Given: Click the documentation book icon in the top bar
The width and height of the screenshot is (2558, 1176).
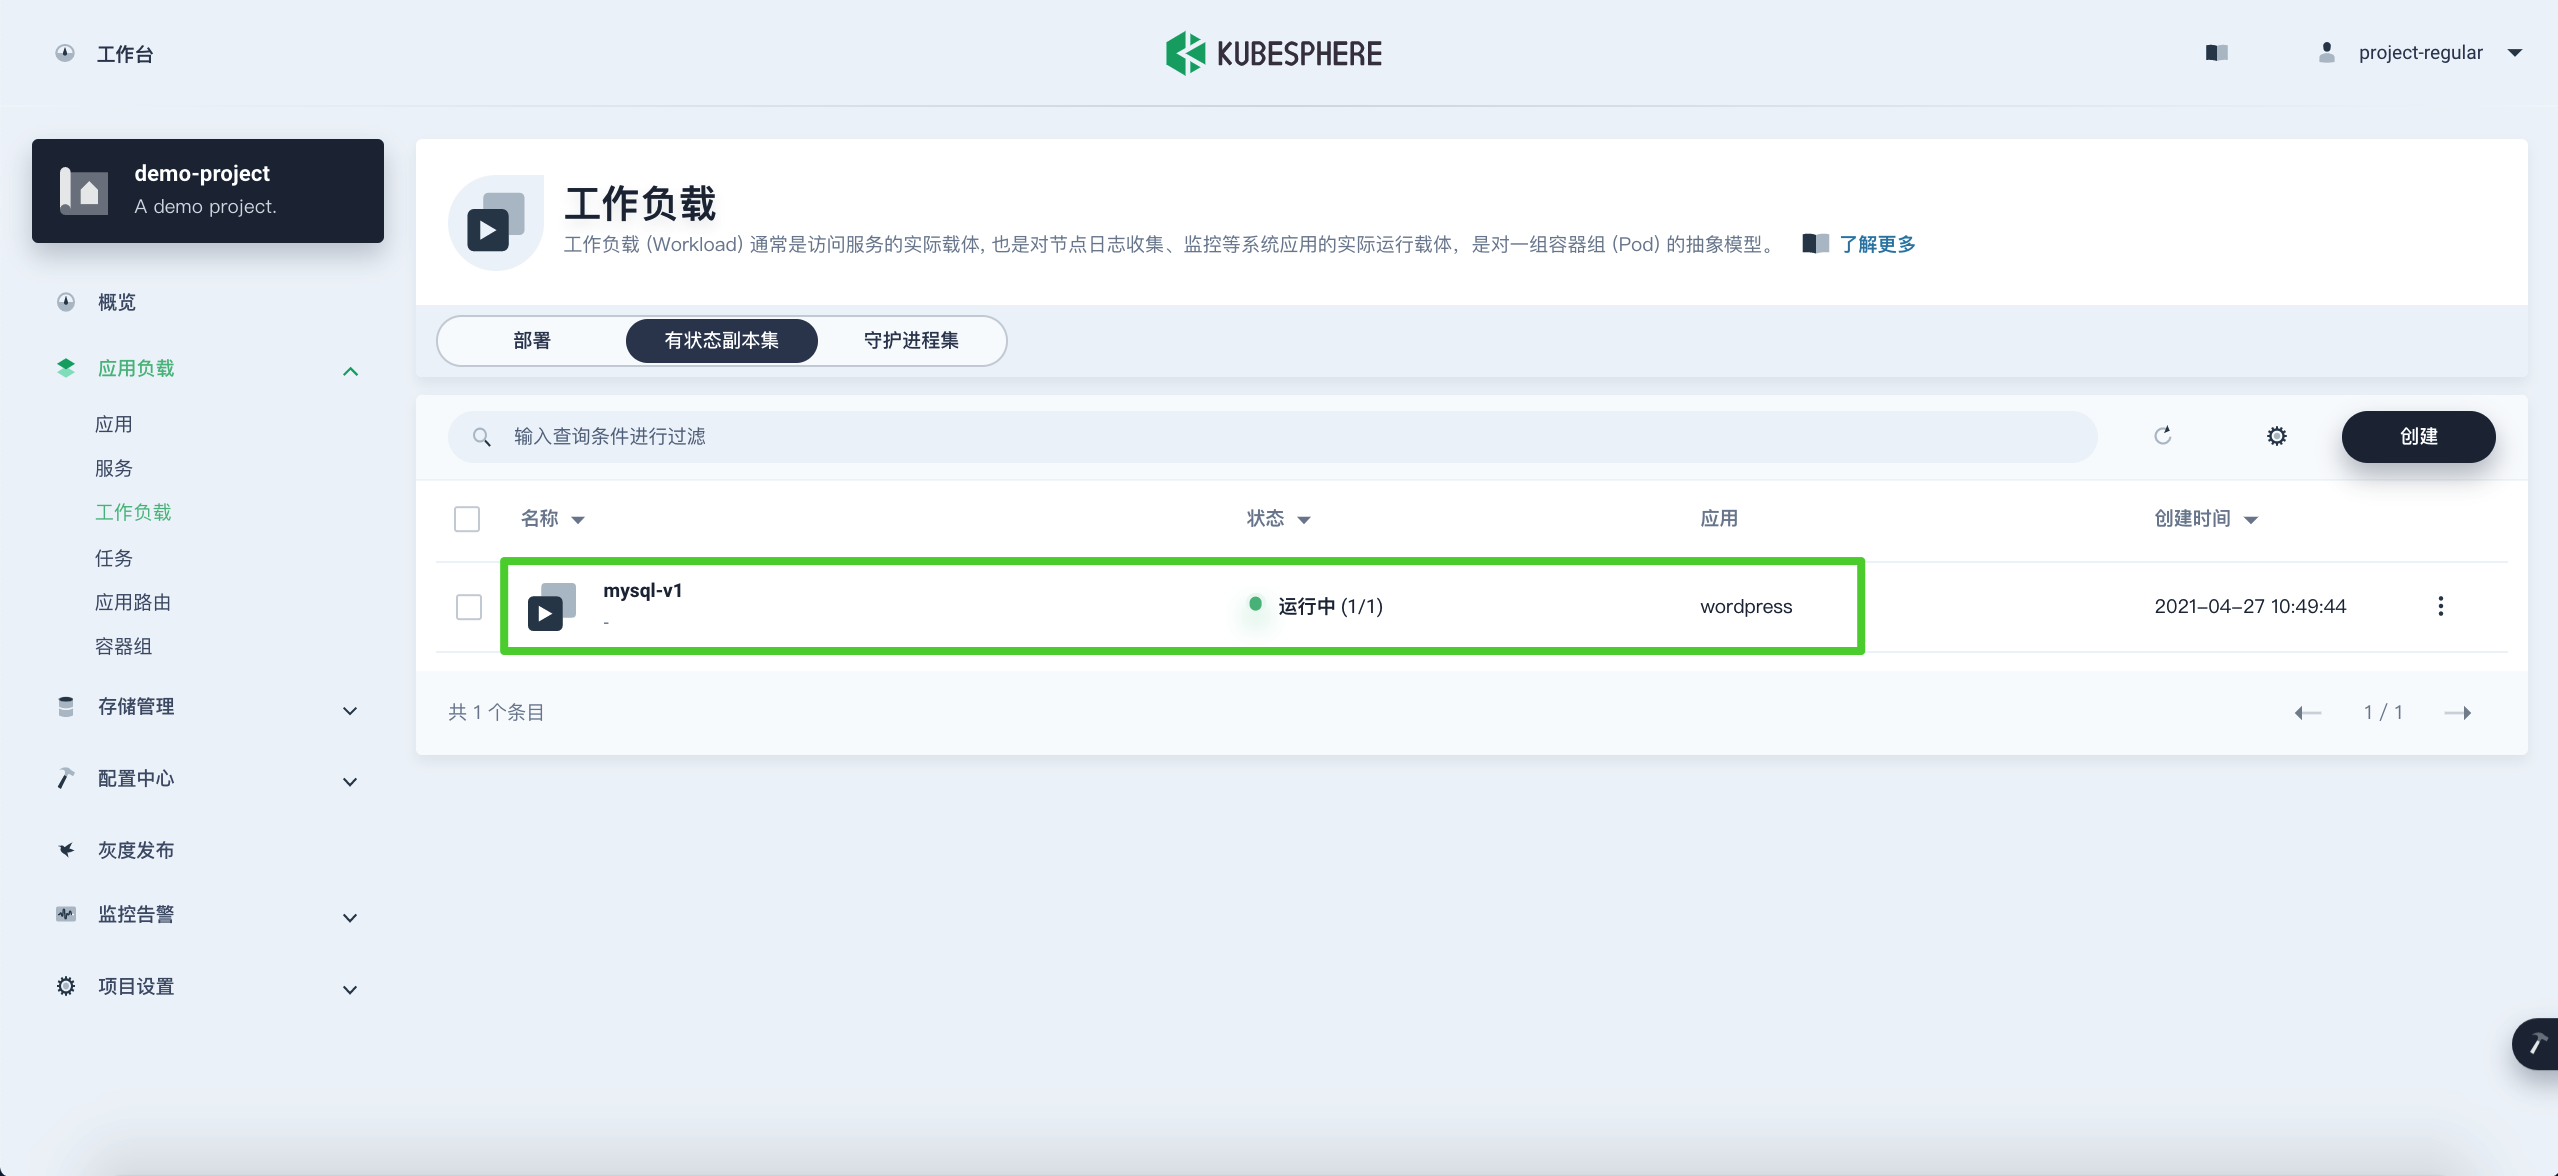Looking at the screenshot, I should click(x=2216, y=53).
